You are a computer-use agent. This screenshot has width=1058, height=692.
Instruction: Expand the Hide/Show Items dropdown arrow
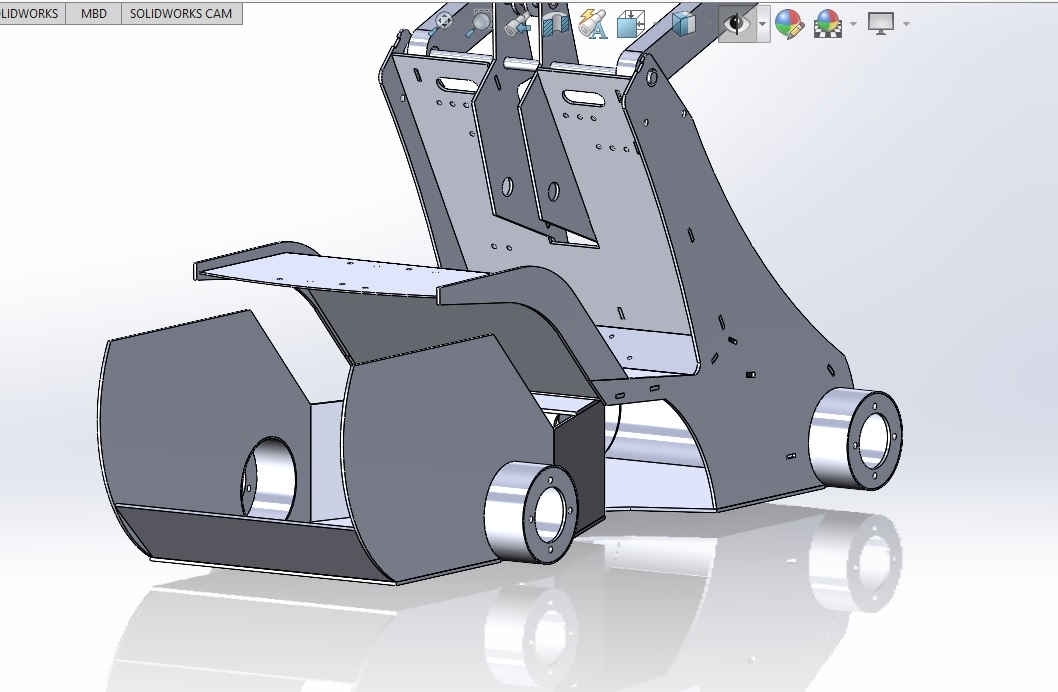pos(762,23)
